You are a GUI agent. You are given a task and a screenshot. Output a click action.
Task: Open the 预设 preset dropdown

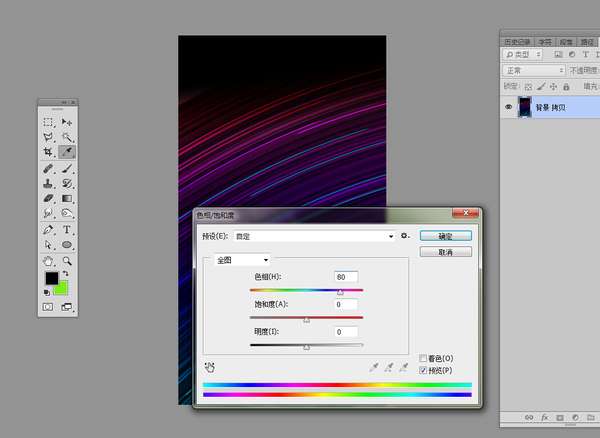coord(314,236)
